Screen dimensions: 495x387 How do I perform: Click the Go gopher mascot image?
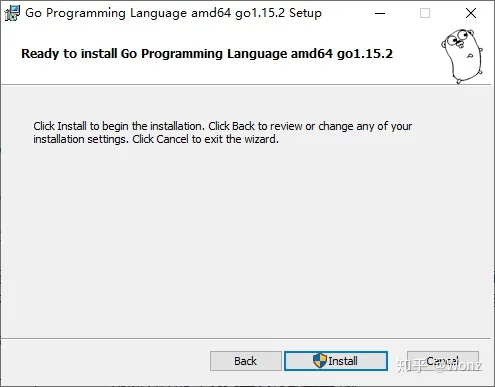[462, 56]
